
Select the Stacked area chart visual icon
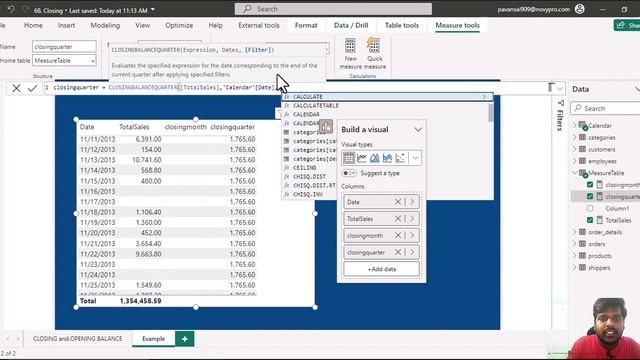(x=387, y=158)
